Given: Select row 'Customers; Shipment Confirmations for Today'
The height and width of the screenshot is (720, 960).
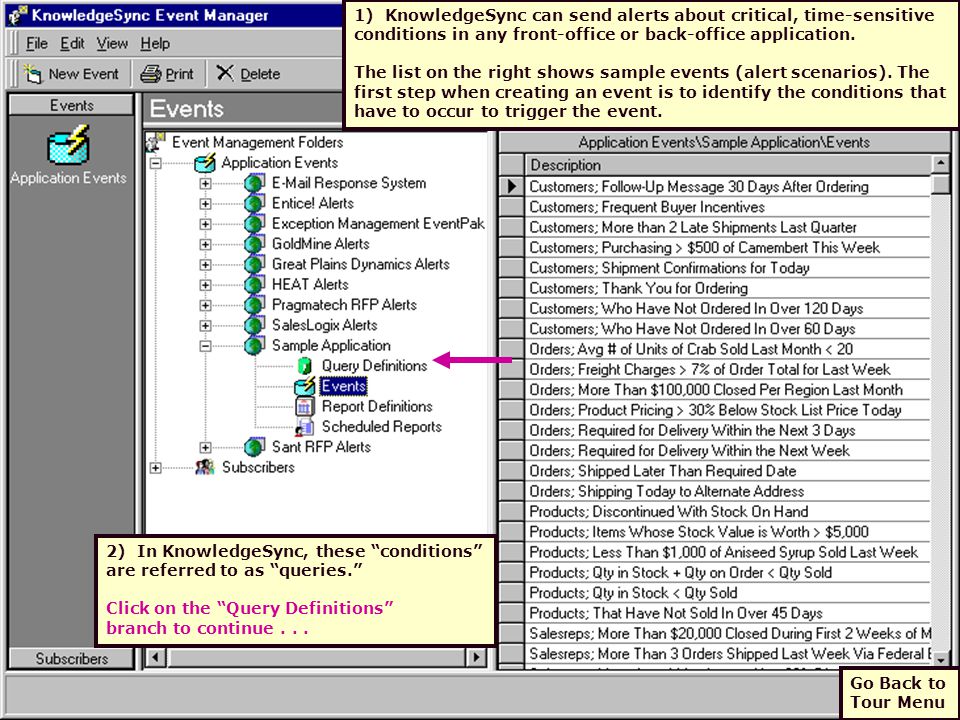Looking at the screenshot, I should [727, 268].
